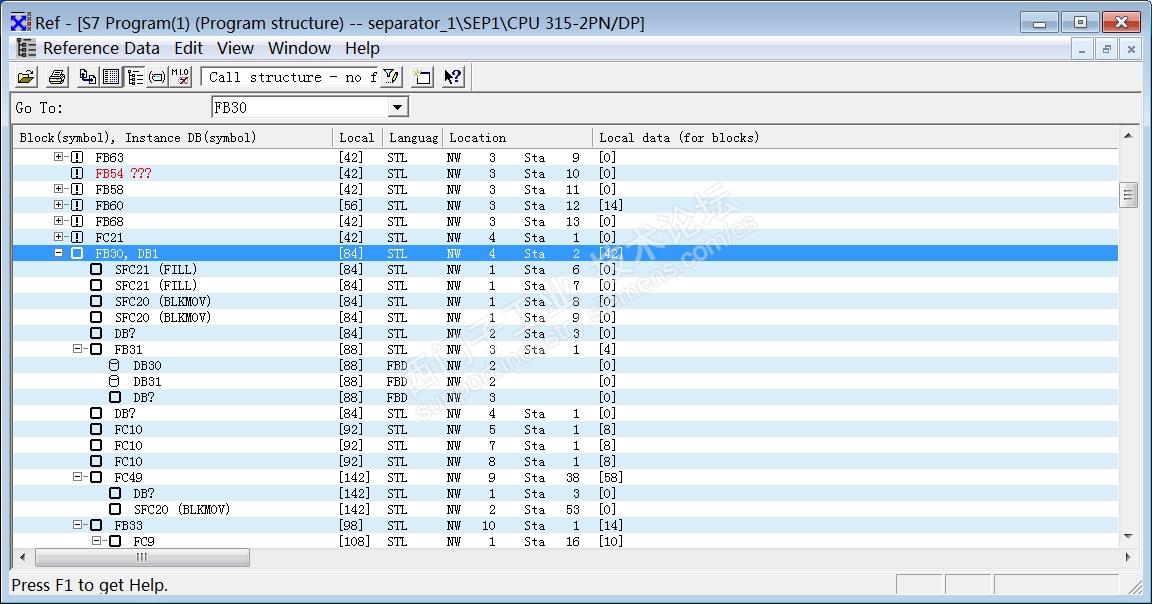Image resolution: width=1152 pixels, height=604 pixels.
Task: Click the FC49 block icon
Action: point(96,477)
